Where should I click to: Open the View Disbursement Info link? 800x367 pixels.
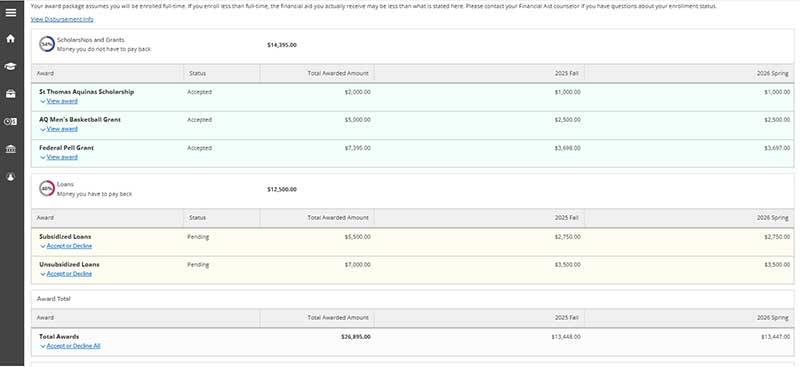click(62, 19)
